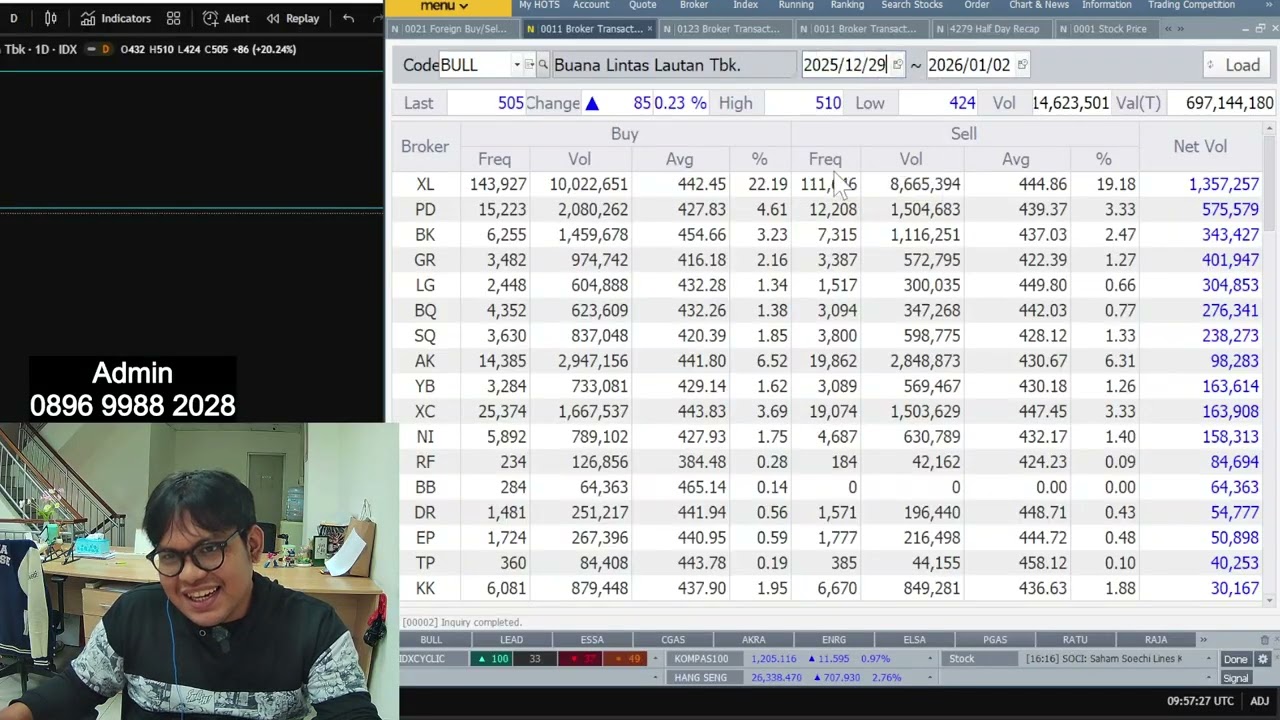The width and height of the screenshot is (1280, 720).
Task: Expand the Code BULL dropdown arrow
Action: [517, 65]
